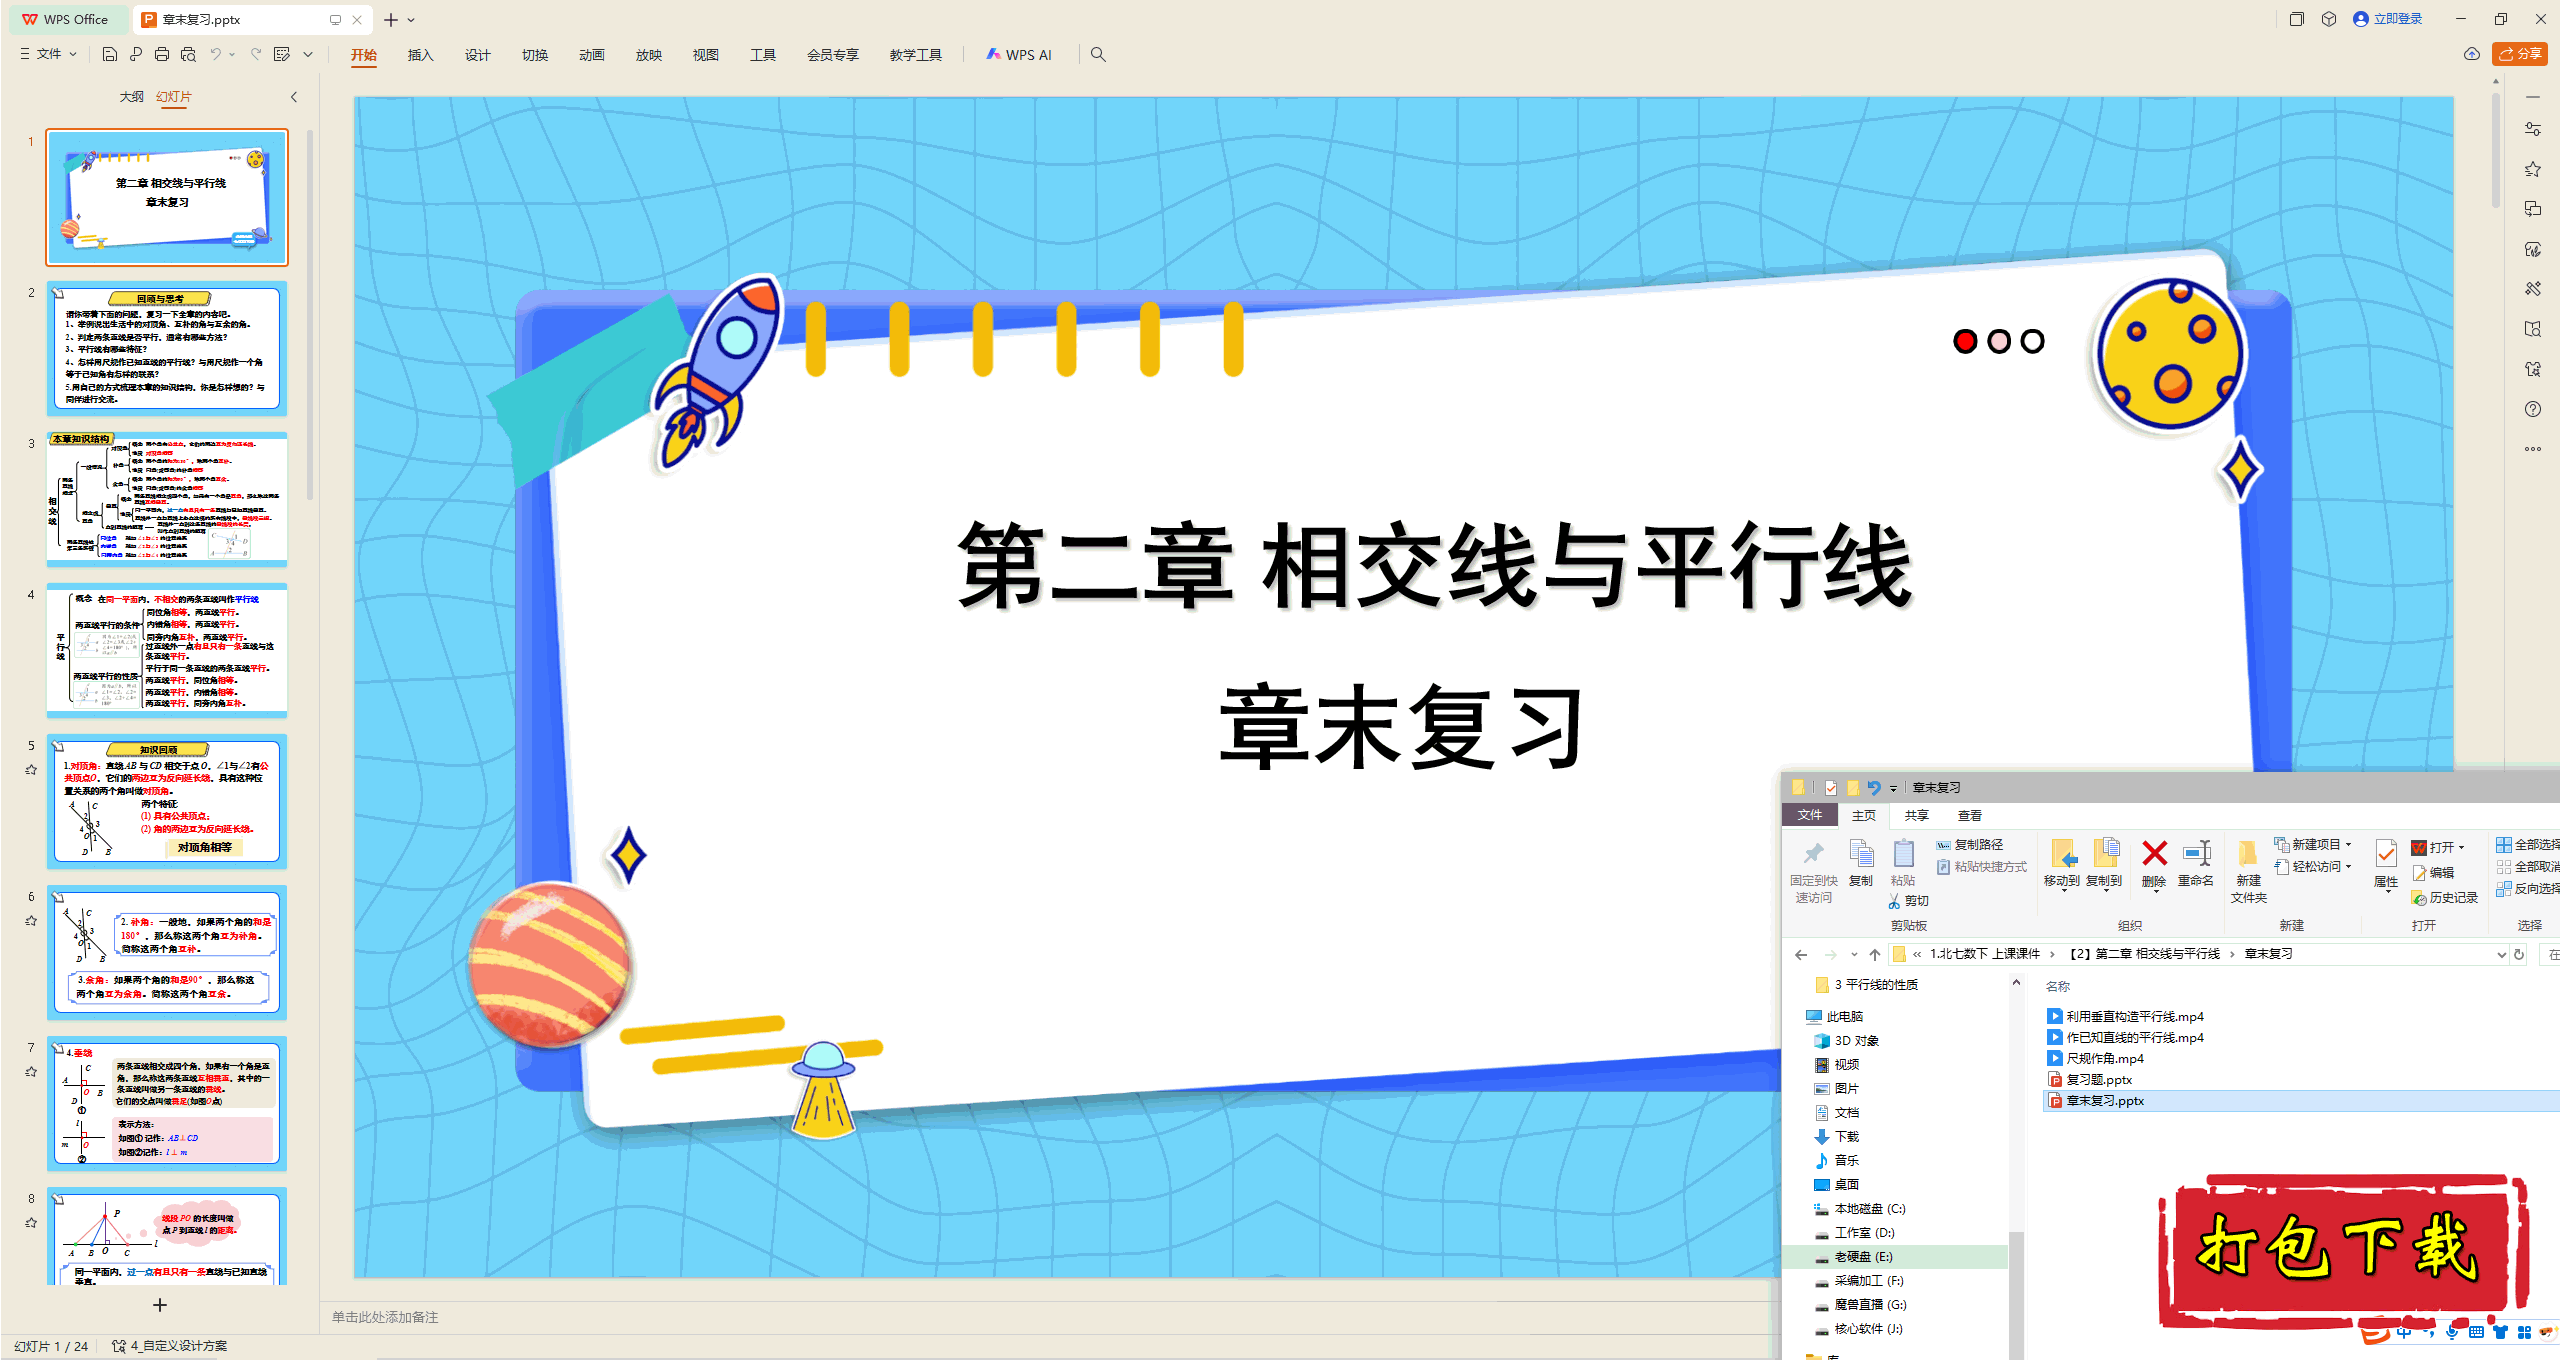
Task: Click the cube icon next to login
Action: tap(2329, 19)
